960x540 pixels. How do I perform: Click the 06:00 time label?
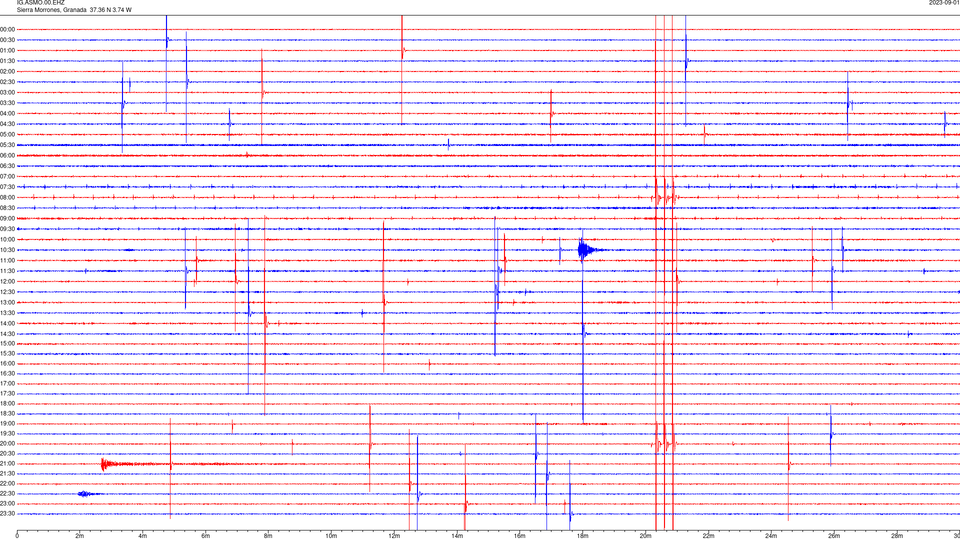click(x=8, y=156)
